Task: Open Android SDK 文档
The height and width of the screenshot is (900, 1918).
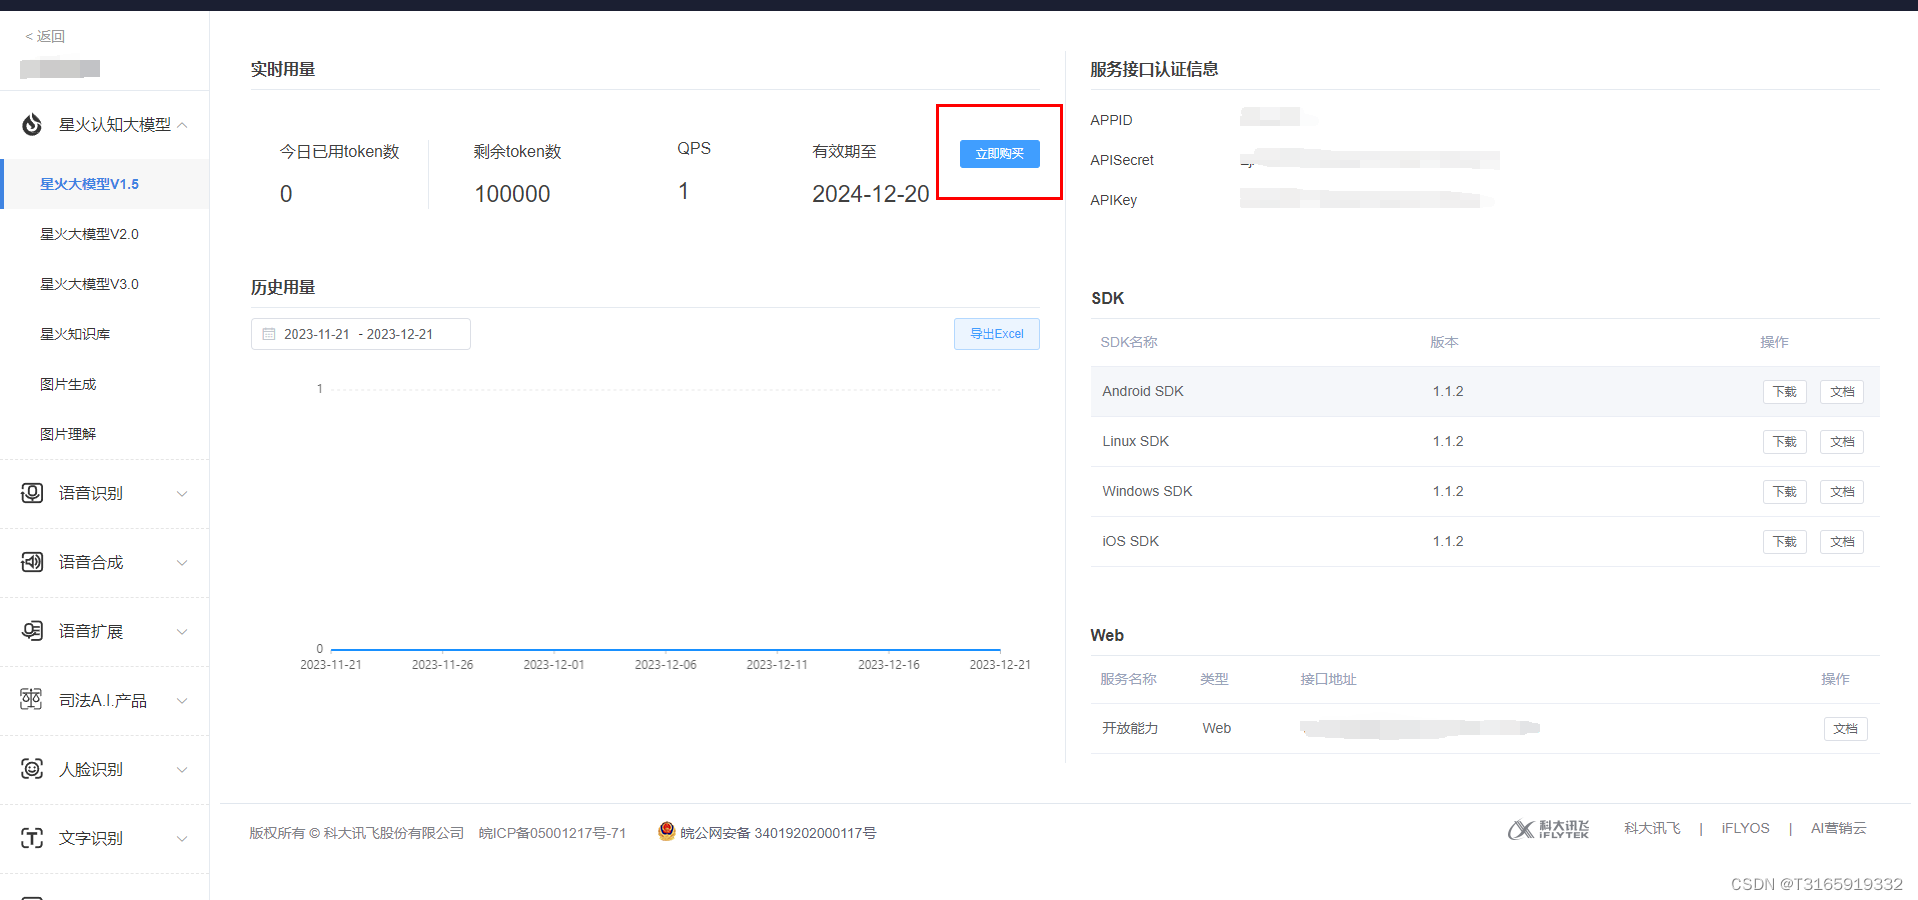Action: pos(1842,392)
